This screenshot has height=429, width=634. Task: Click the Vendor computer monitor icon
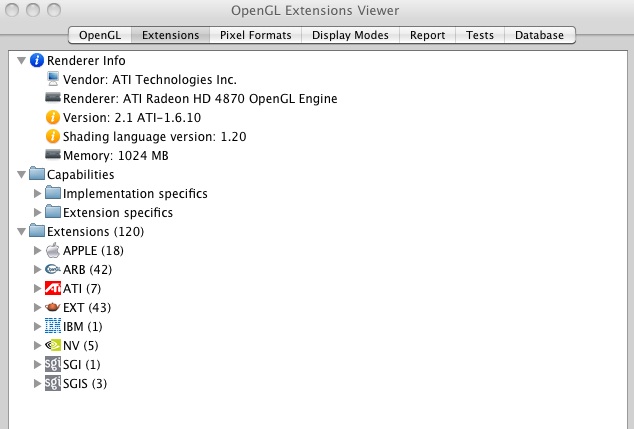click(53, 79)
